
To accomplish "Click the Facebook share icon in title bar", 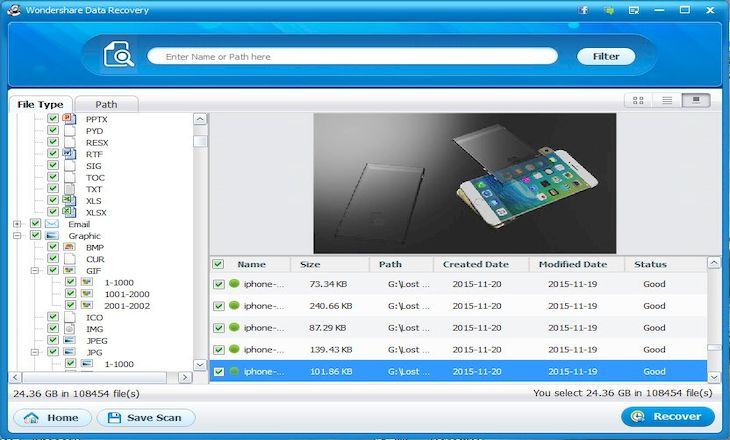I will pos(583,10).
